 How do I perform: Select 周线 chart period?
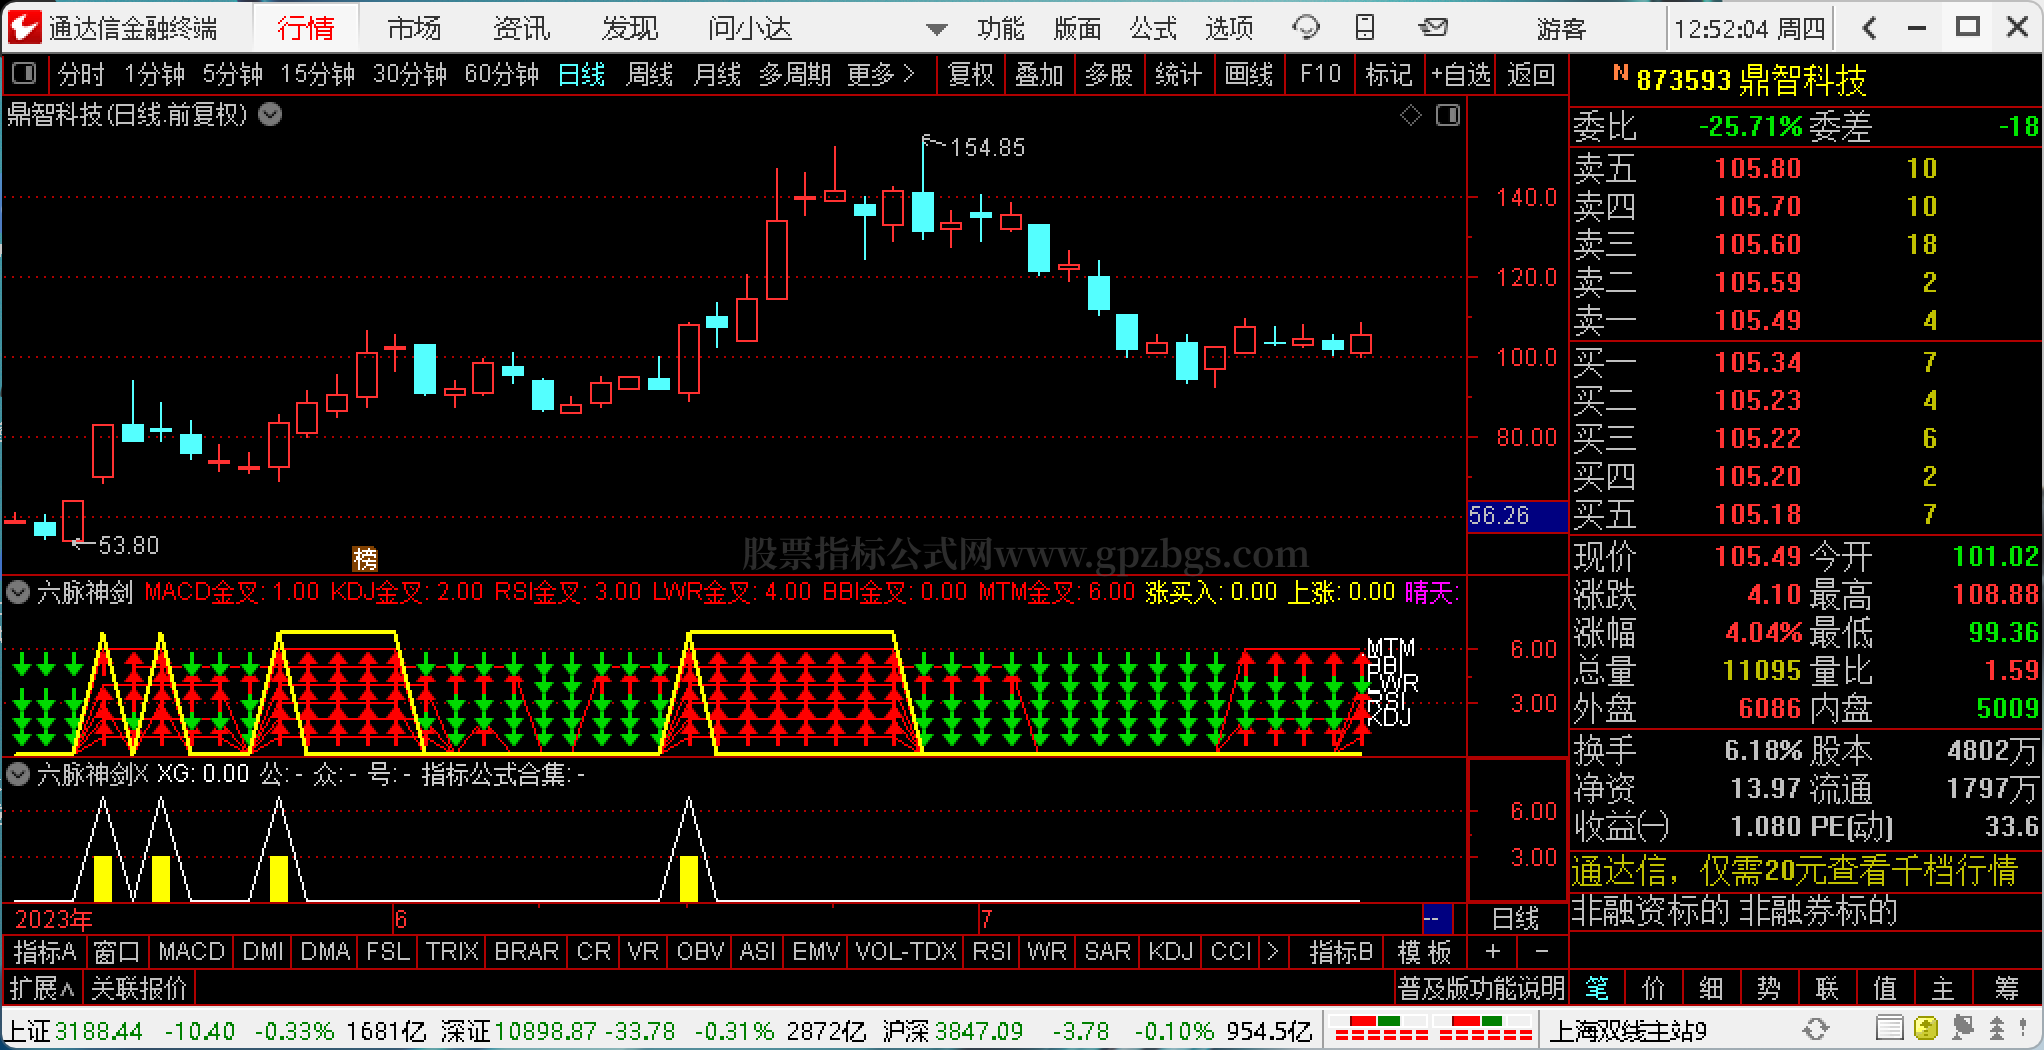point(650,74)
